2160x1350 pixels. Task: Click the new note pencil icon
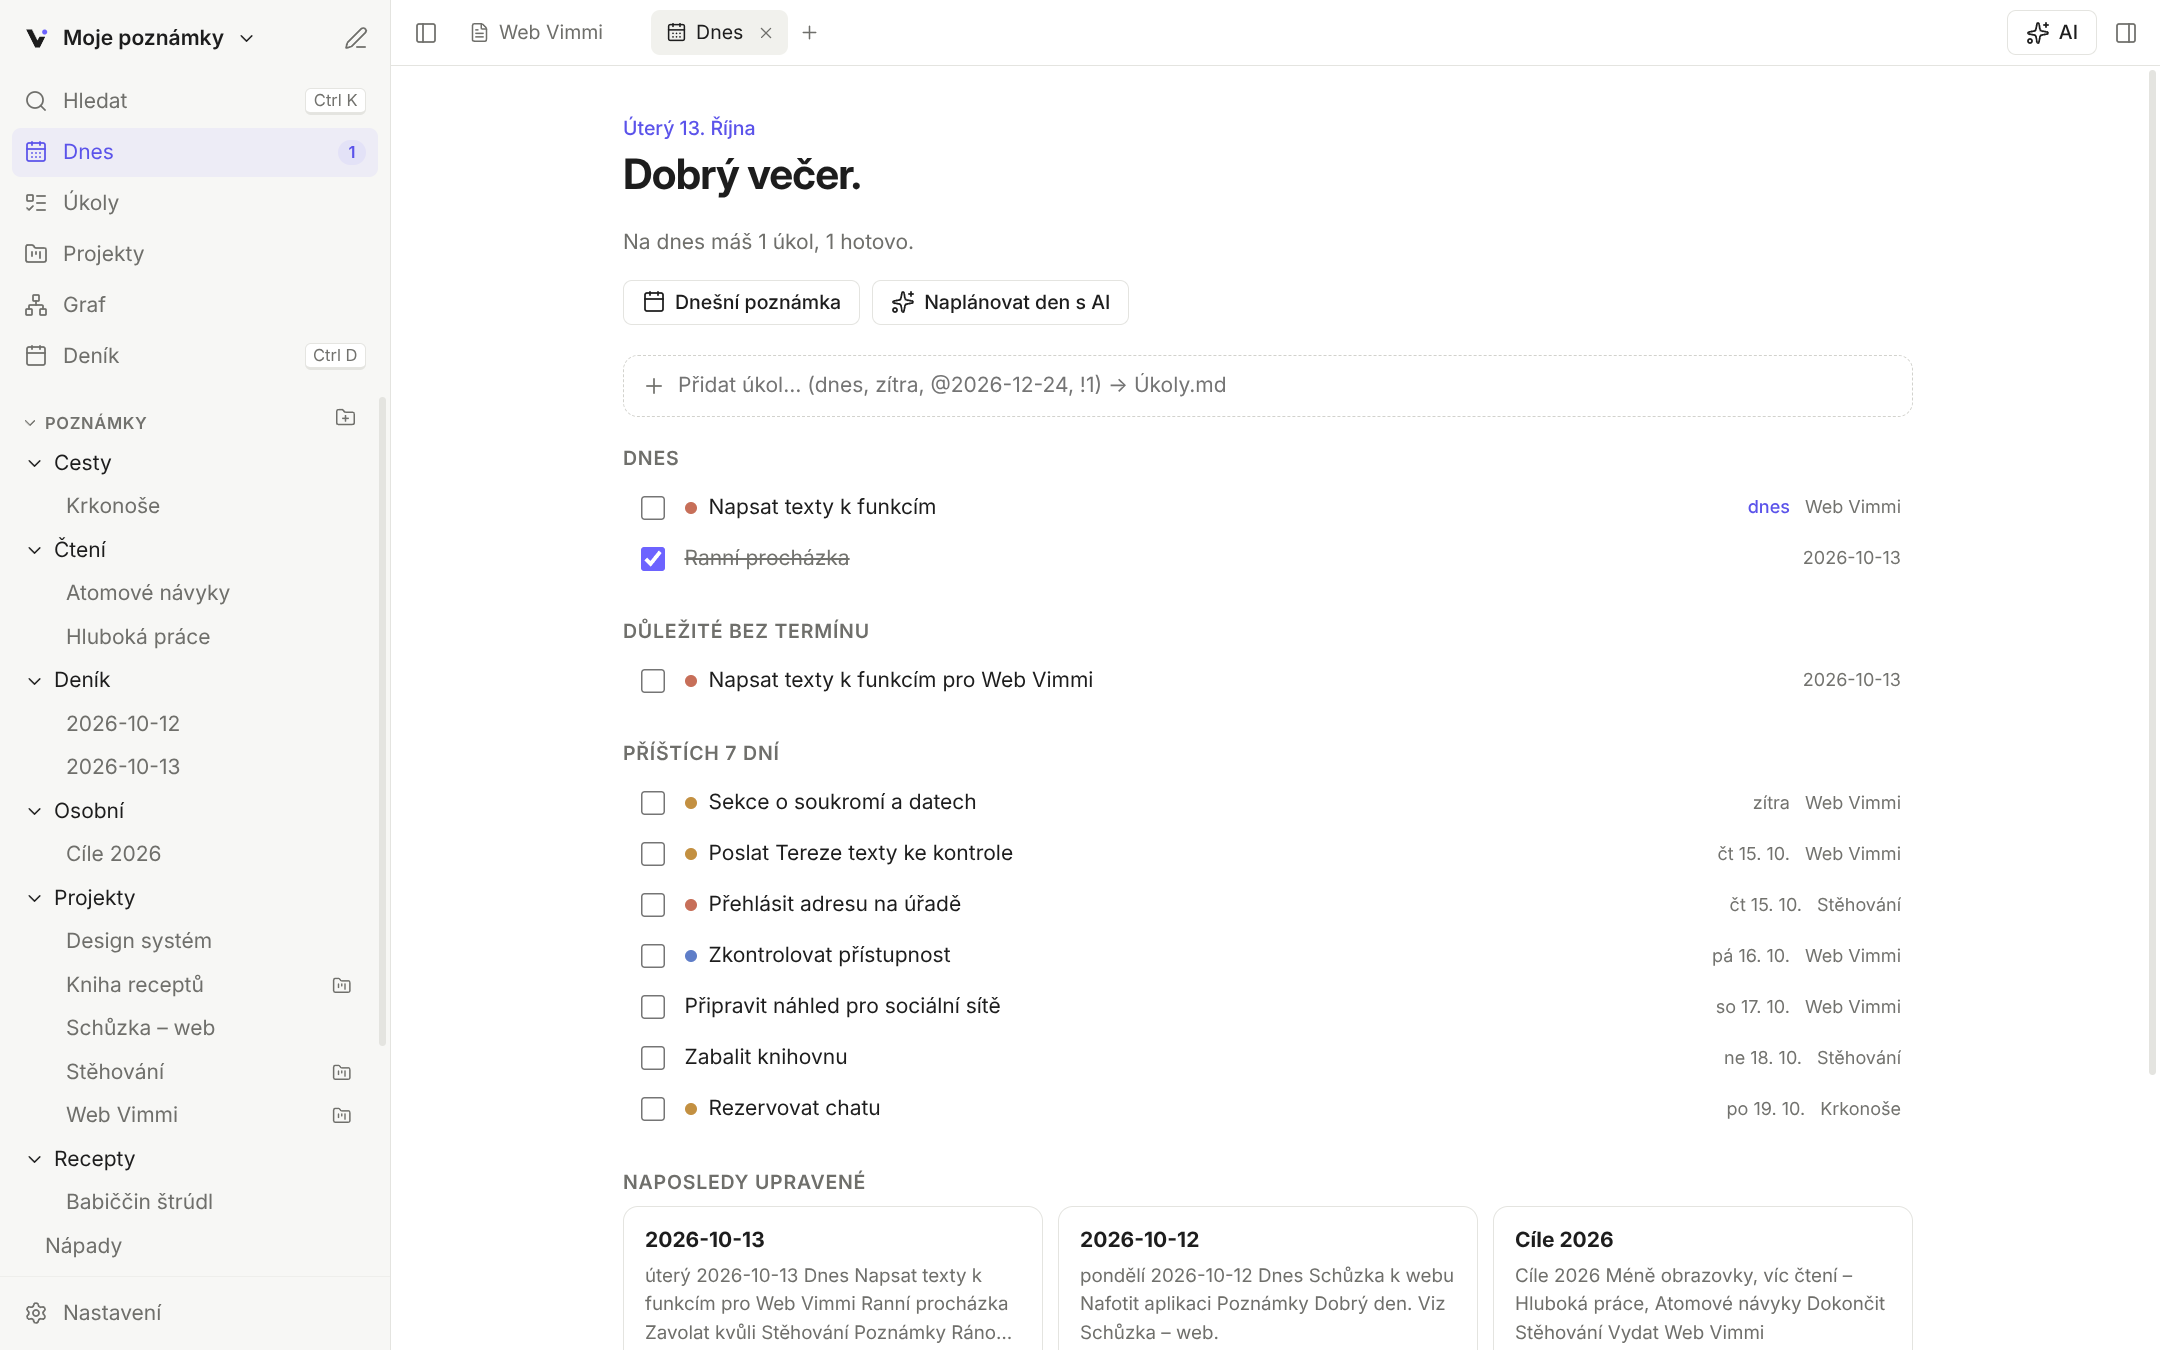(x=356, y=38)
